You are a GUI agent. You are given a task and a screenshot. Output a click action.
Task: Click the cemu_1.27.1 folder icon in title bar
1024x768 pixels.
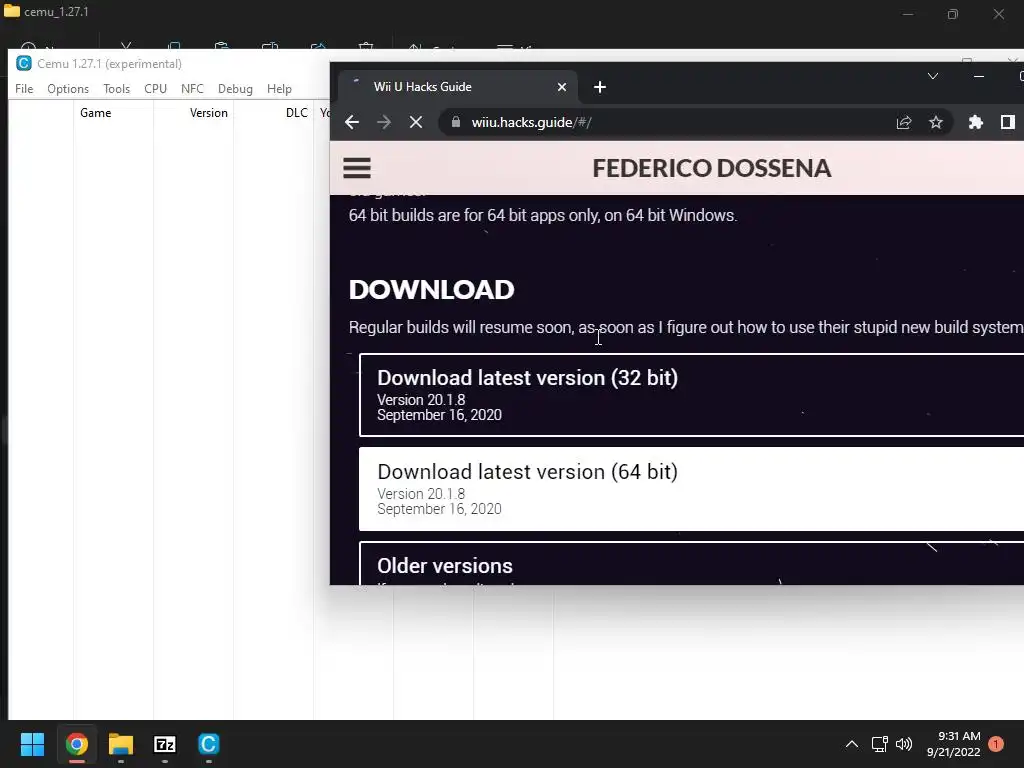(12, 11)
